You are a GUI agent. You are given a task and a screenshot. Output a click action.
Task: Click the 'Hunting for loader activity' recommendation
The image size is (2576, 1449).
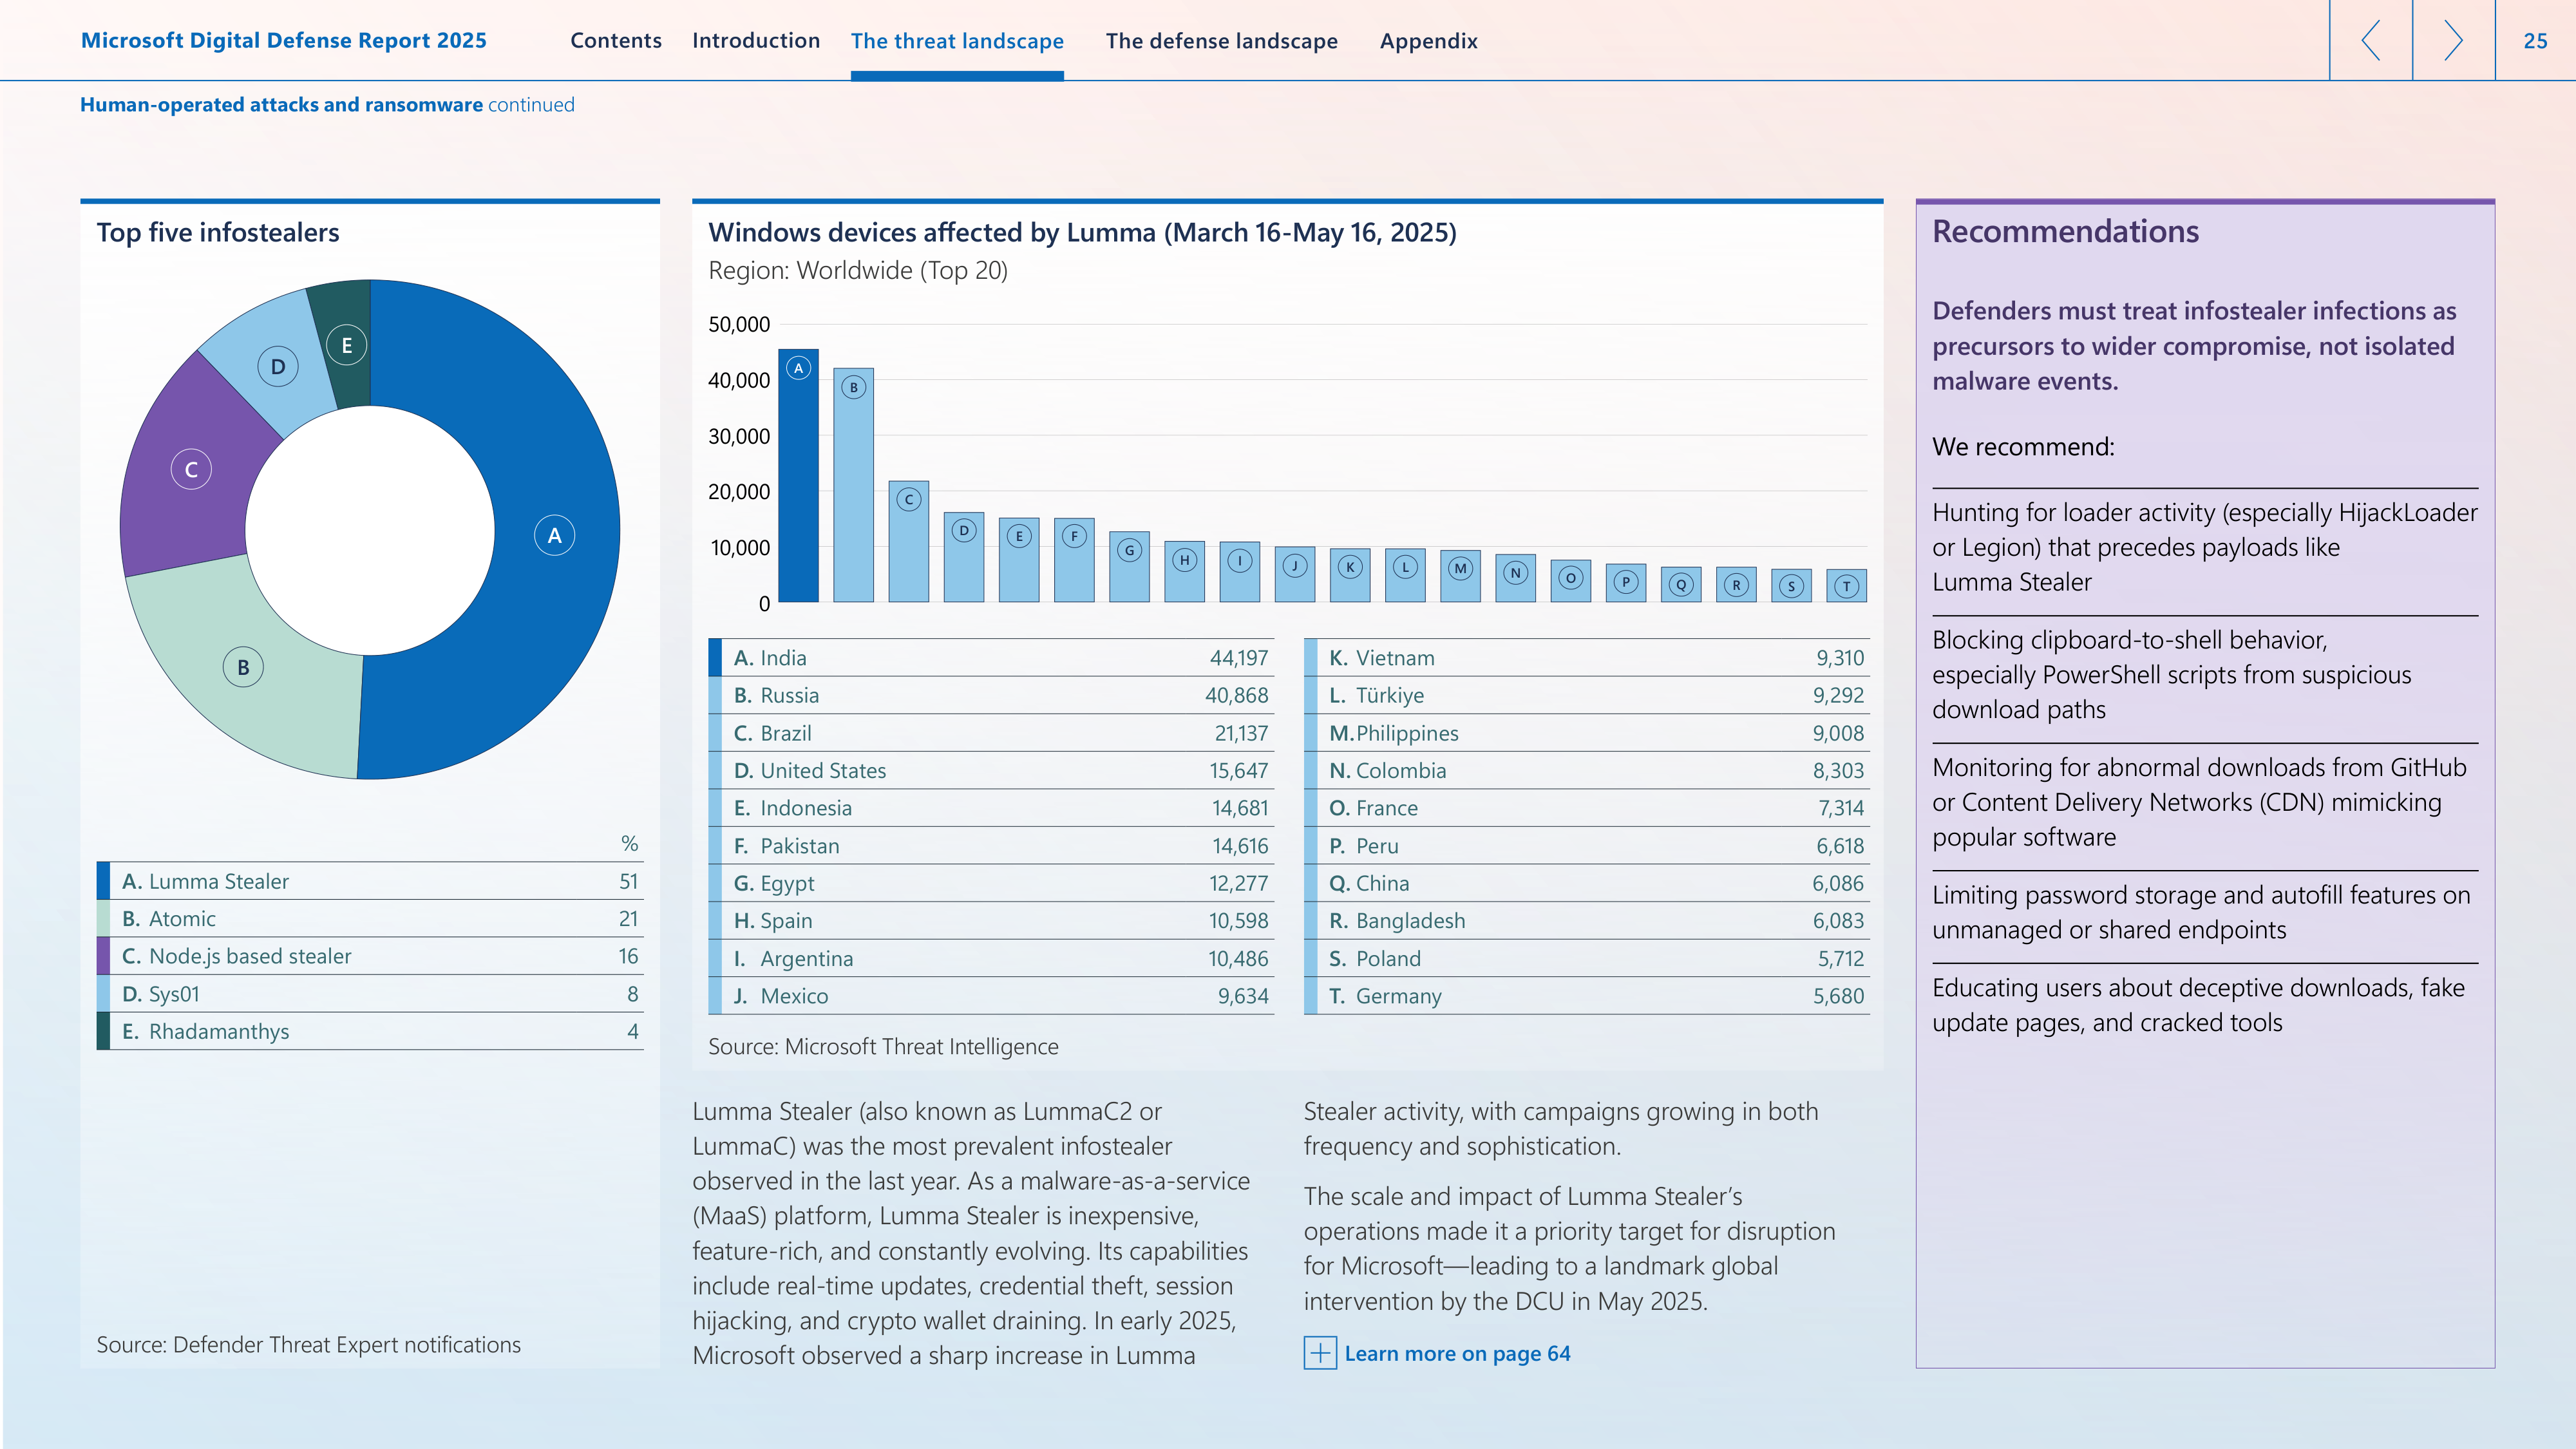(2205, 547)
